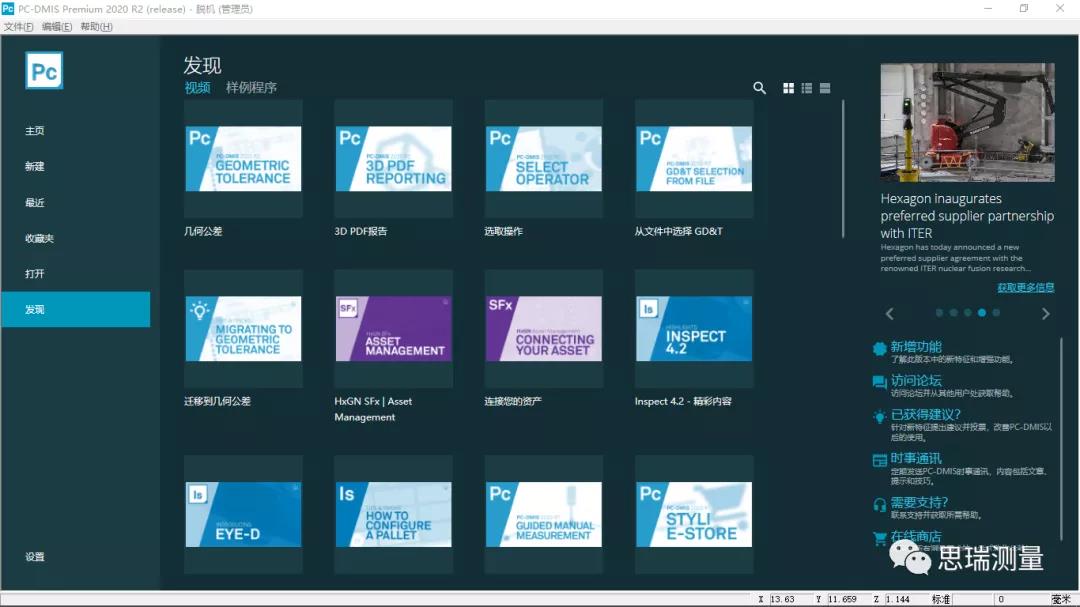
Task: Click the Z value 1.144 in status bar
Action: click(x=897, y=599)
